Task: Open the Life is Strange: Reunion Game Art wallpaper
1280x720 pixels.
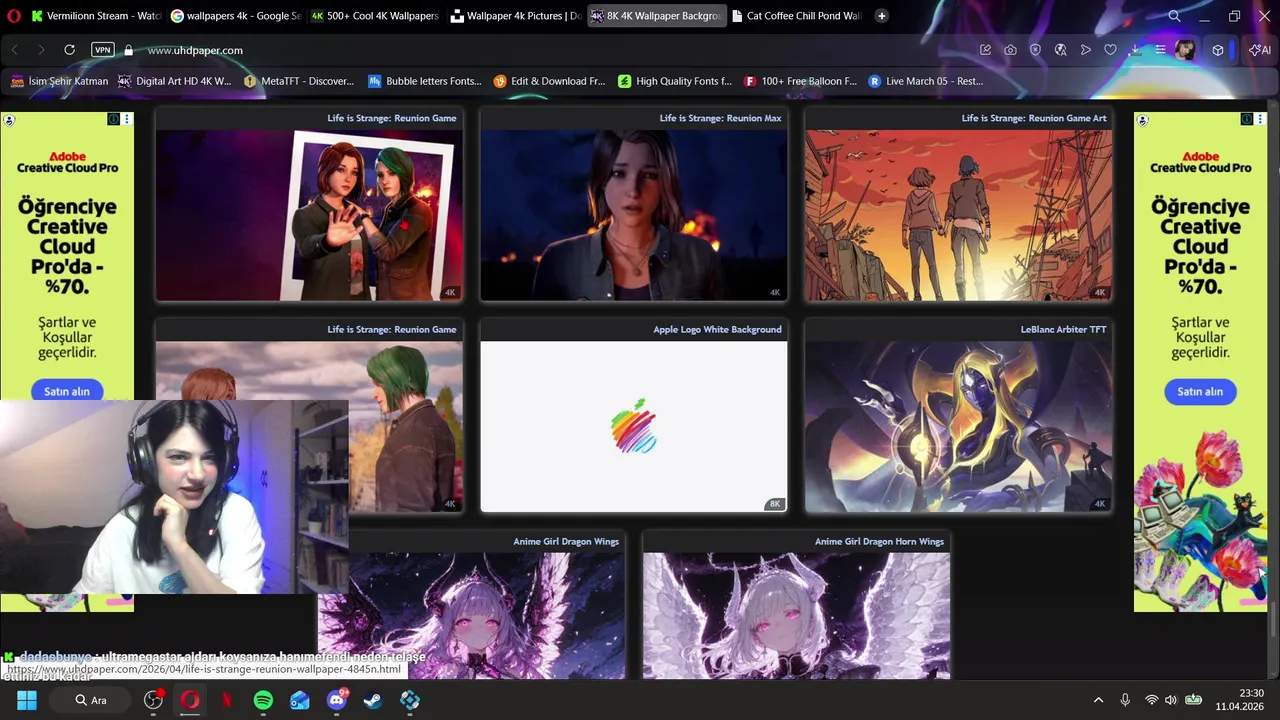Action: tap(958, 215)
